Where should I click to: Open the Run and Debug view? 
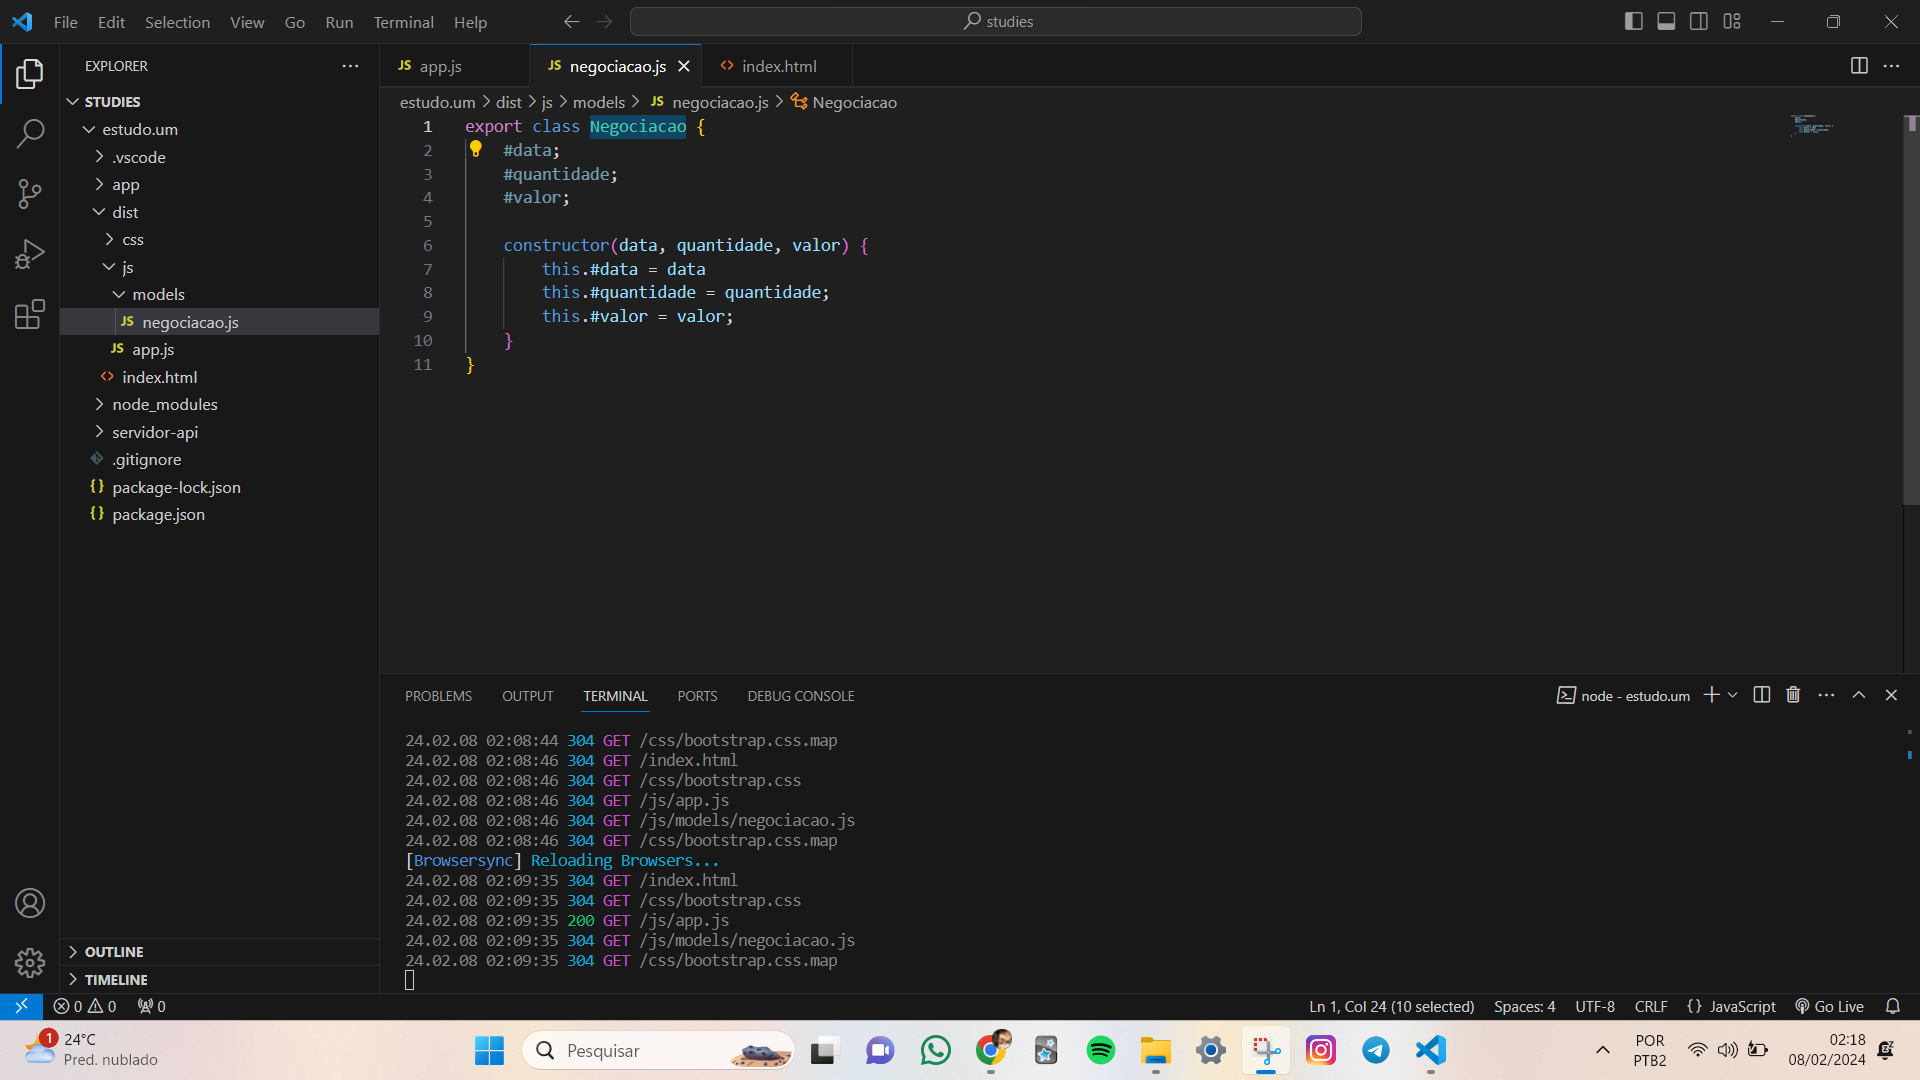pos(30,254)
